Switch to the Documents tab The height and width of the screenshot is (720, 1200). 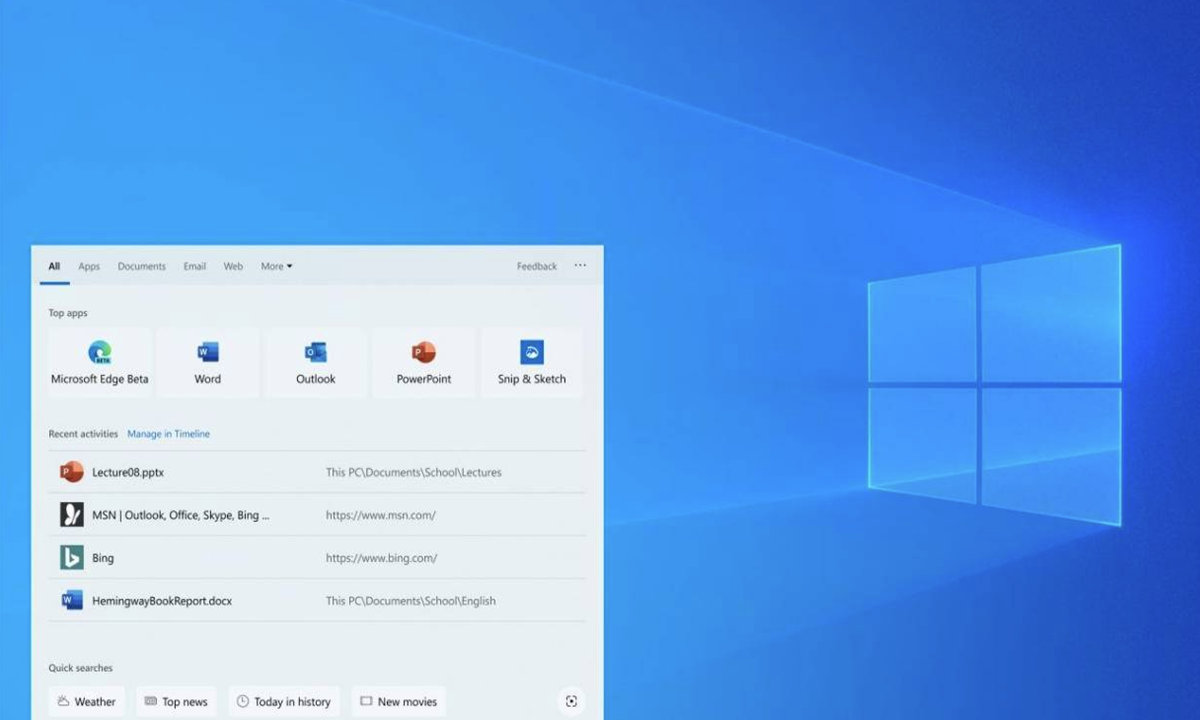141,266
